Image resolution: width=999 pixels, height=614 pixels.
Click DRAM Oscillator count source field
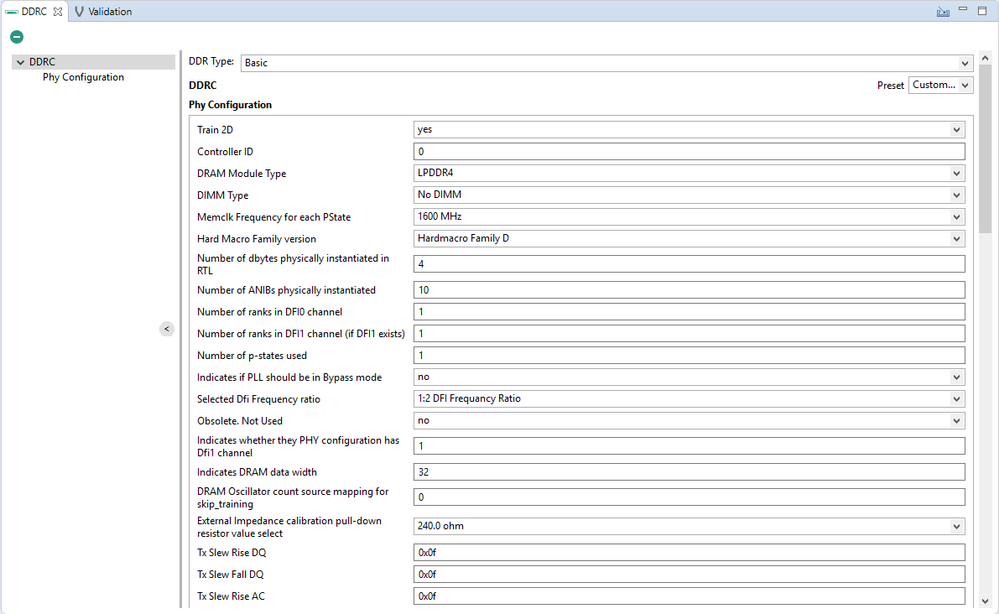(x=689, y=497)
